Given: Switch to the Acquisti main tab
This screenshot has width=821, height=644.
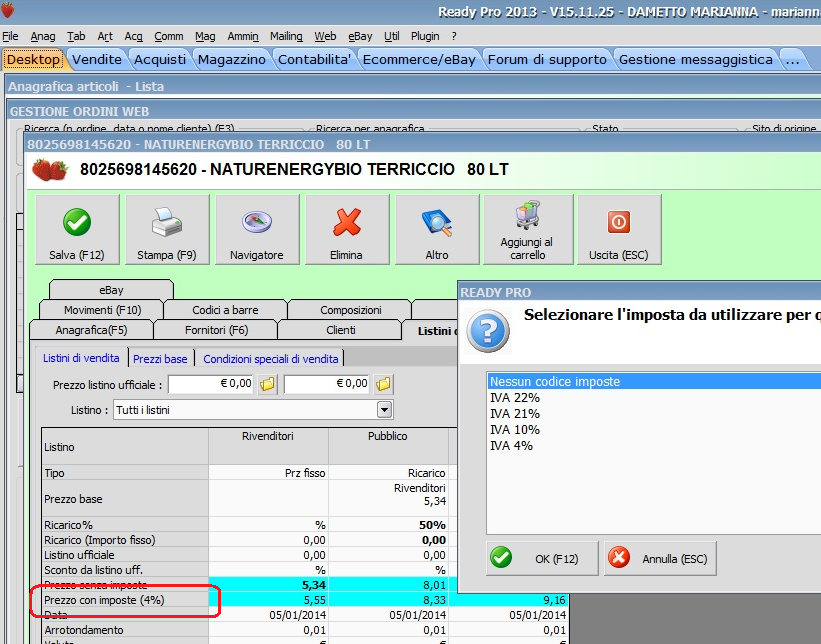Looking at the screenshot, I should click(x=160, y=60).
